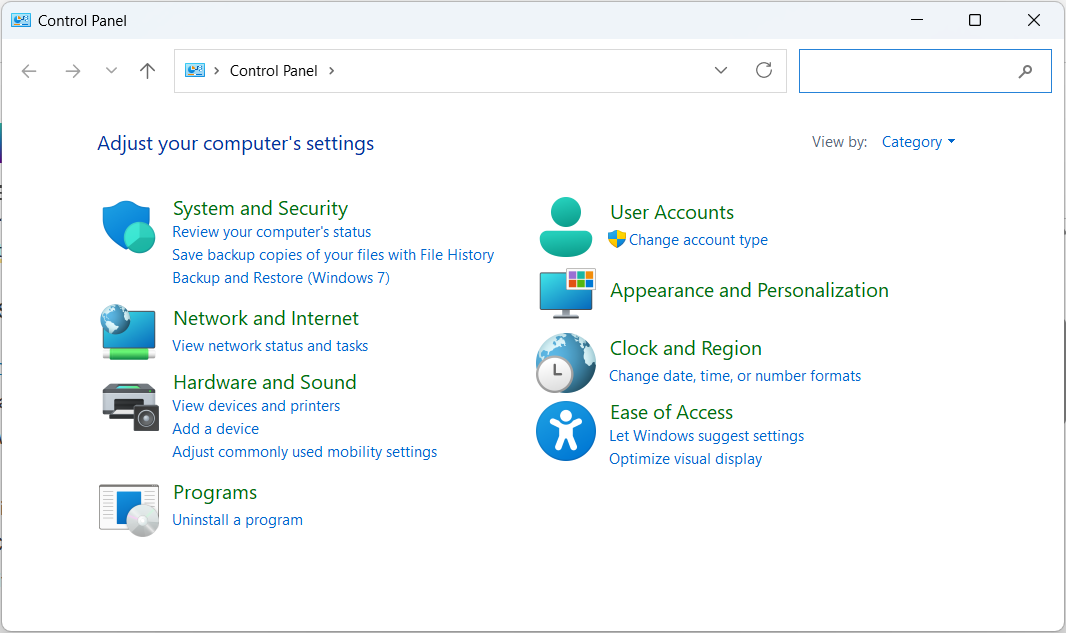Refresh the Control Panel view
Screen dimensions: 1066x633
pos(764,70)
